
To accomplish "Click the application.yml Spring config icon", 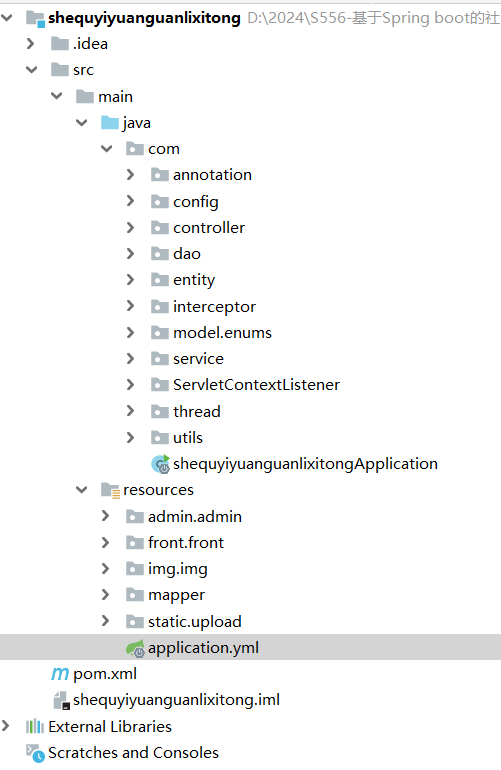I will [x=135, y=648].
